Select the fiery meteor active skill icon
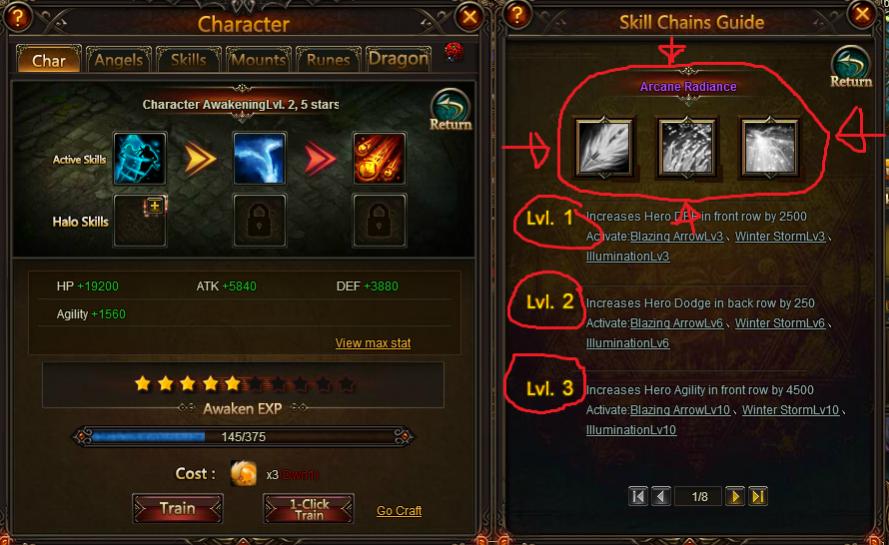 point(379,159)
